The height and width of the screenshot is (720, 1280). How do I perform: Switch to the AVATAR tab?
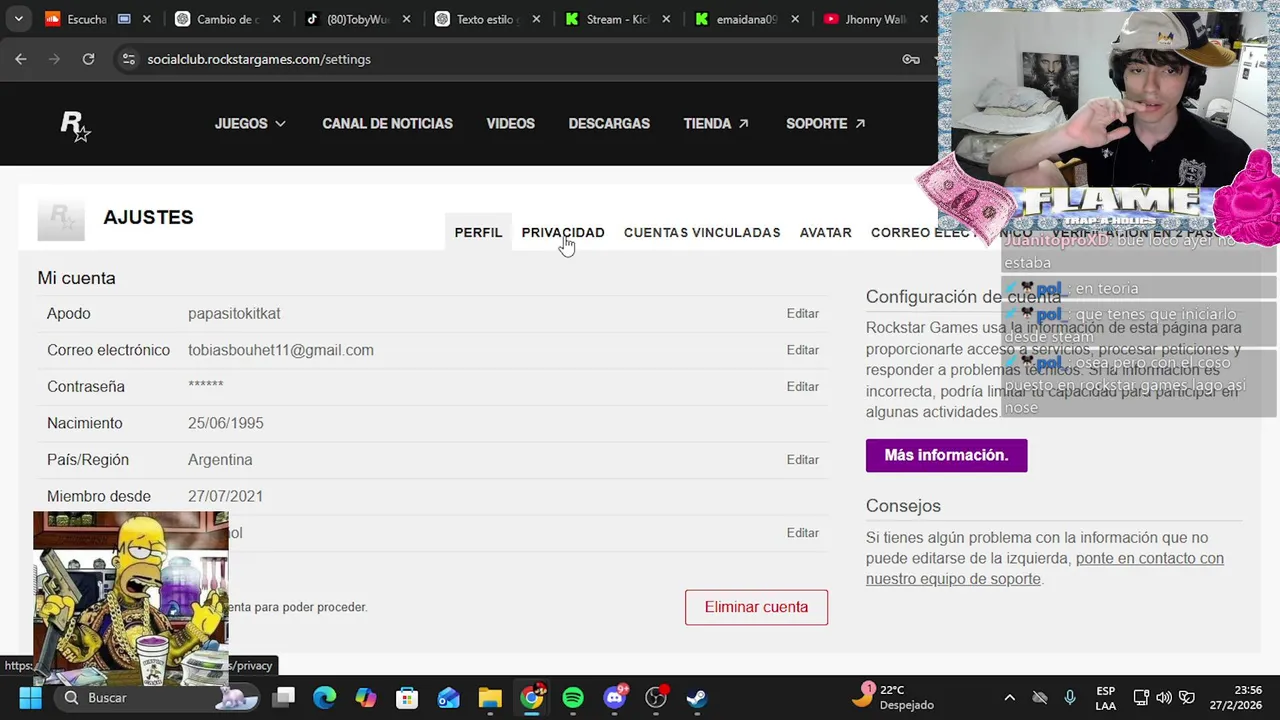click(826, 232)
